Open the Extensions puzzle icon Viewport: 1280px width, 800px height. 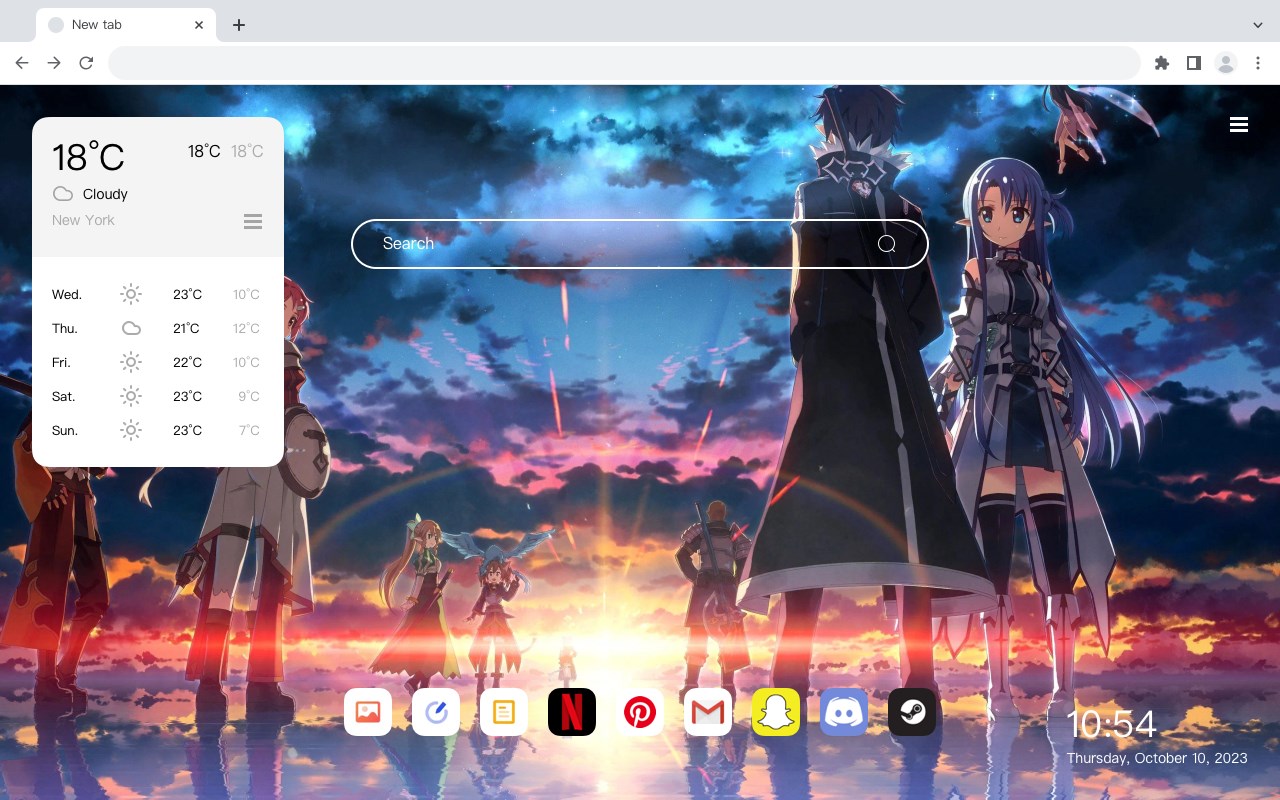click(x=1161, y=63)
